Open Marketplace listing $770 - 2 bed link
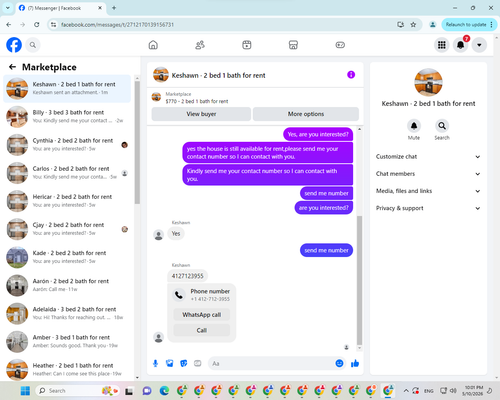This screenshot has width=500, height=400. pos(197,101)
